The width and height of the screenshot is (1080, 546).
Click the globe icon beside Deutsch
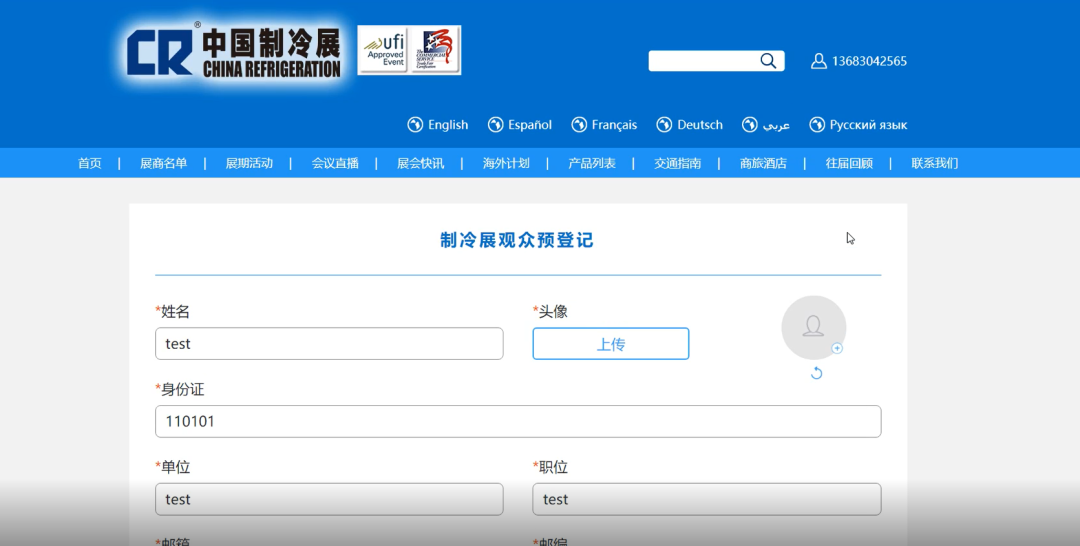point(664,125)
